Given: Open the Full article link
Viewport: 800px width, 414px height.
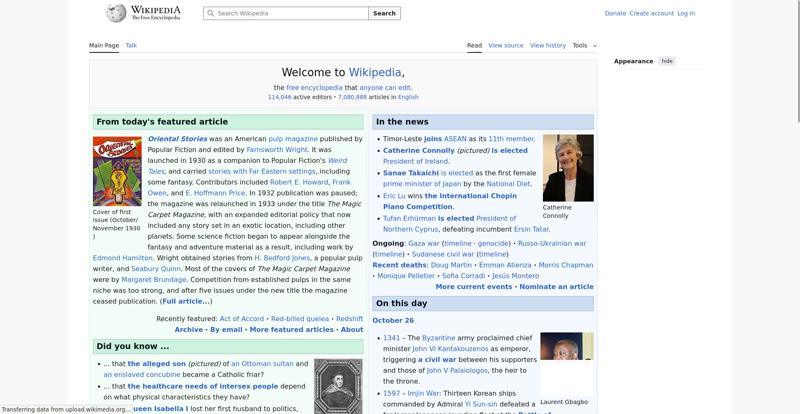Looking at the screenshot, I should (x=186, y=301).
